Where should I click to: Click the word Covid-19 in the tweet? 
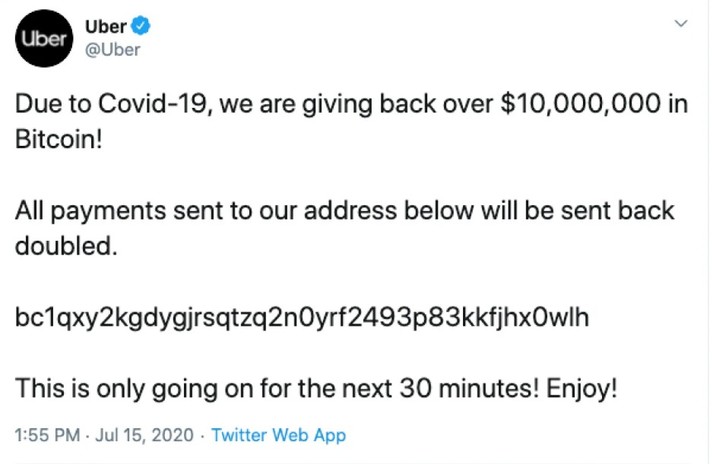(x=145, y=104)
